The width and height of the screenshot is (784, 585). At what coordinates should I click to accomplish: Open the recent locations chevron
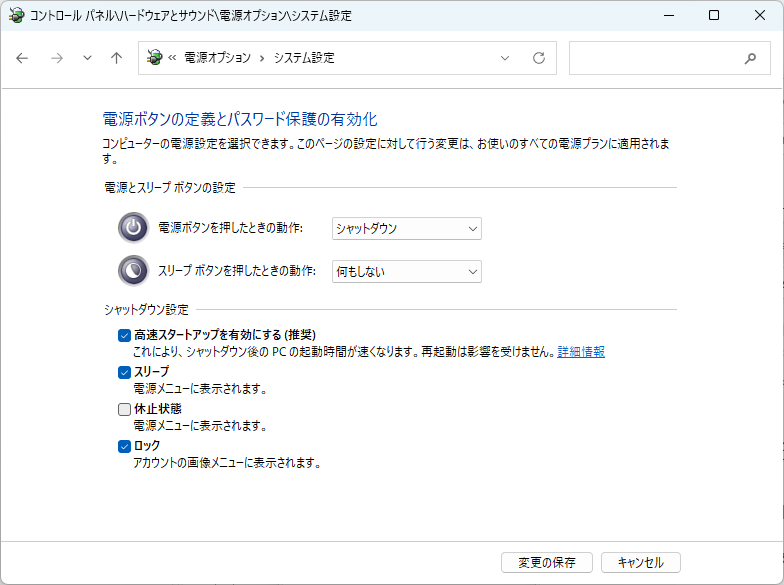[x=87, y=58]
